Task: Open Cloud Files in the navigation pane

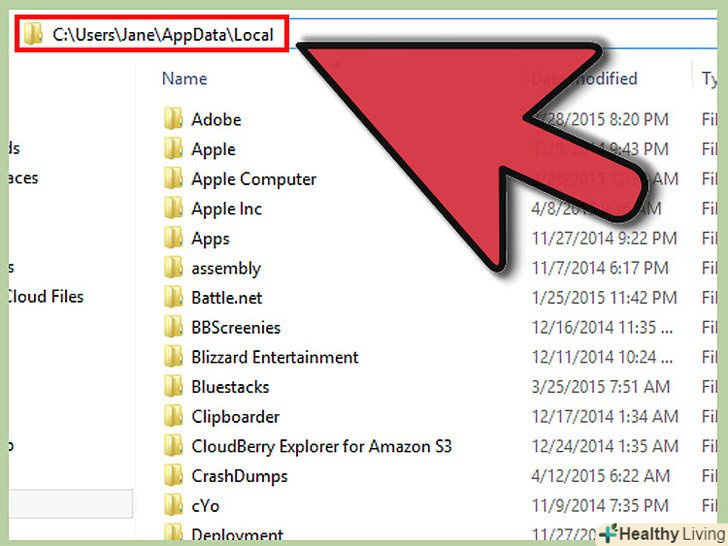Action: (45, 297)
